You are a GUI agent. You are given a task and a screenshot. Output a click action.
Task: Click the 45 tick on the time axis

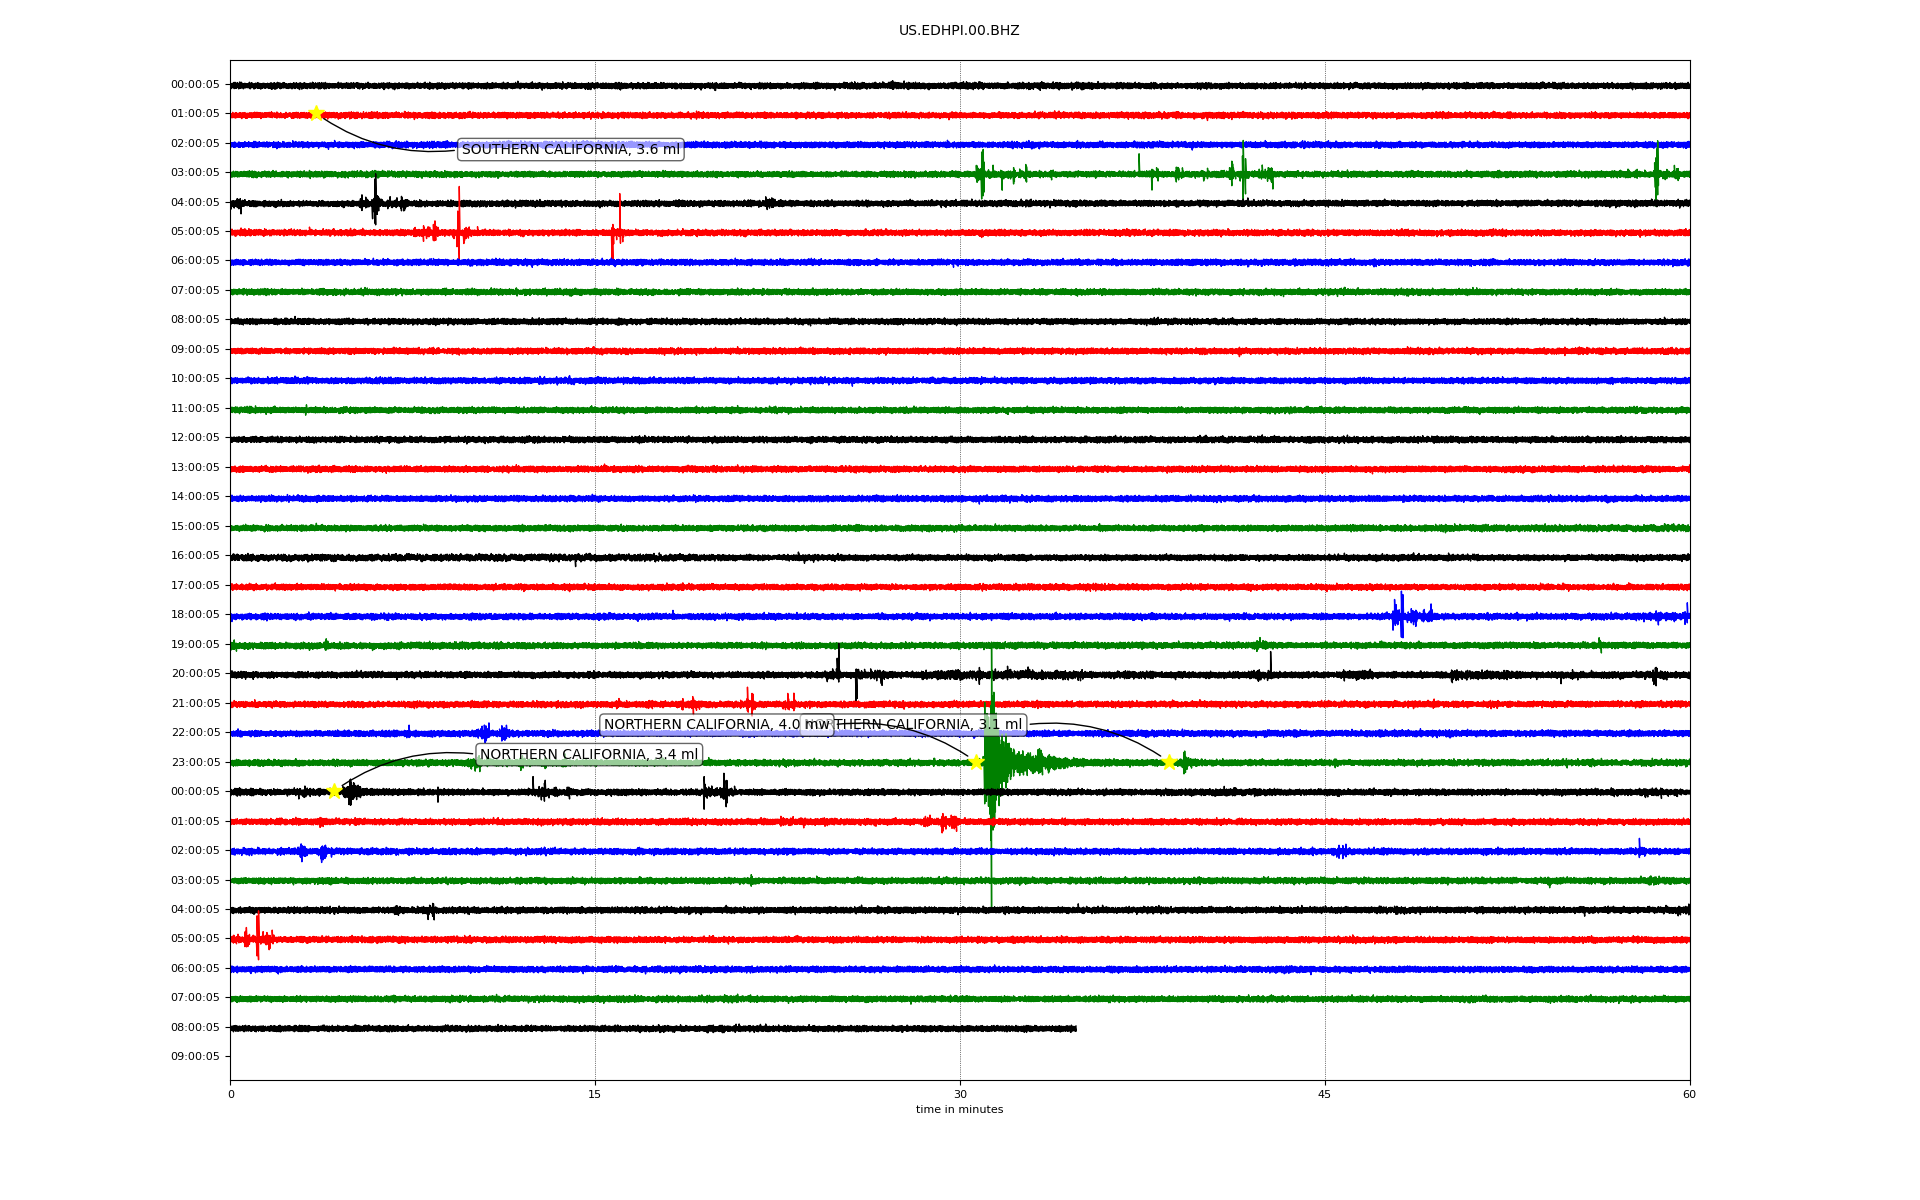[1325, 1094]
